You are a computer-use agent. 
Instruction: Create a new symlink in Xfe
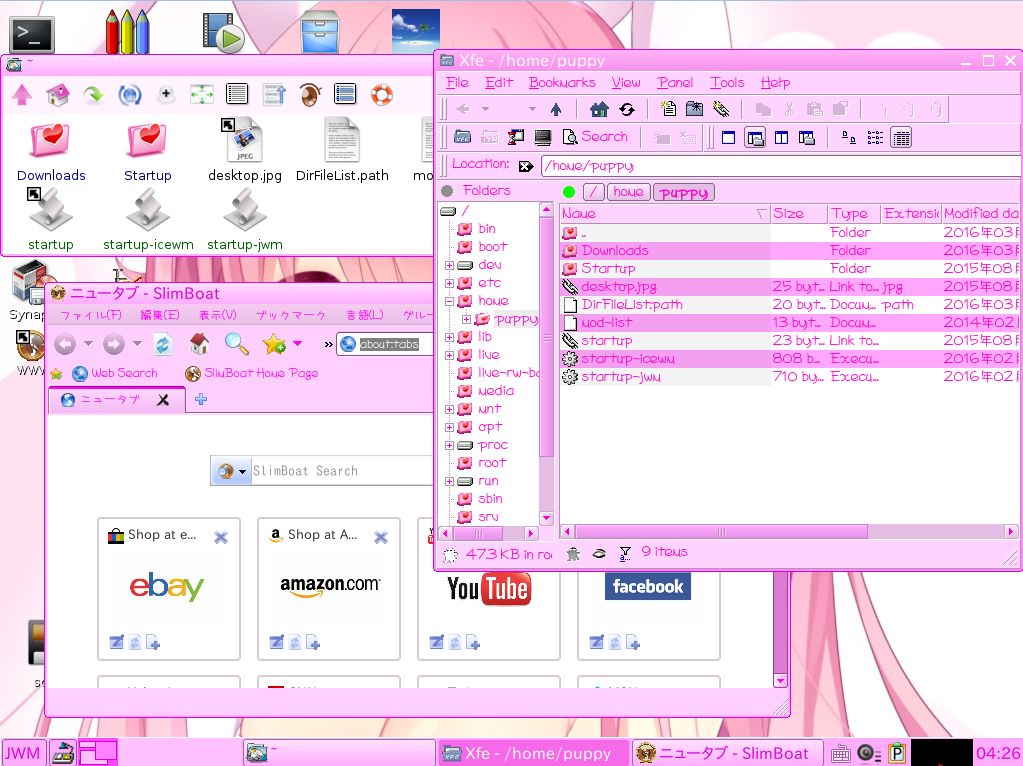721,109
